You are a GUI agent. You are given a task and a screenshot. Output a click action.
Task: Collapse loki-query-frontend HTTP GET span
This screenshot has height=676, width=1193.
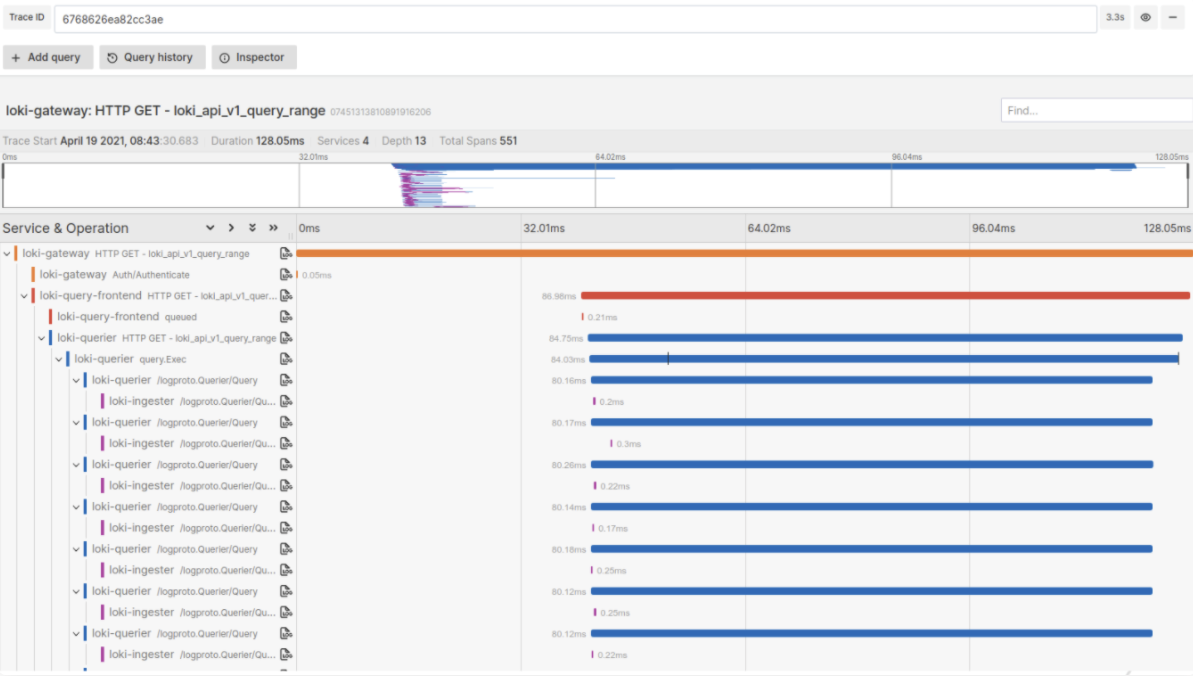click(x=24, y=295)
